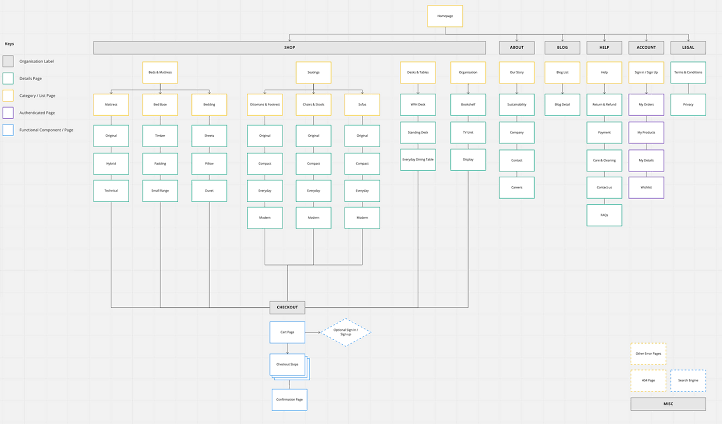The height and width of the screenshot is (424, 722).
Task: Select the Pillow details page box
Action: point(209,164)
